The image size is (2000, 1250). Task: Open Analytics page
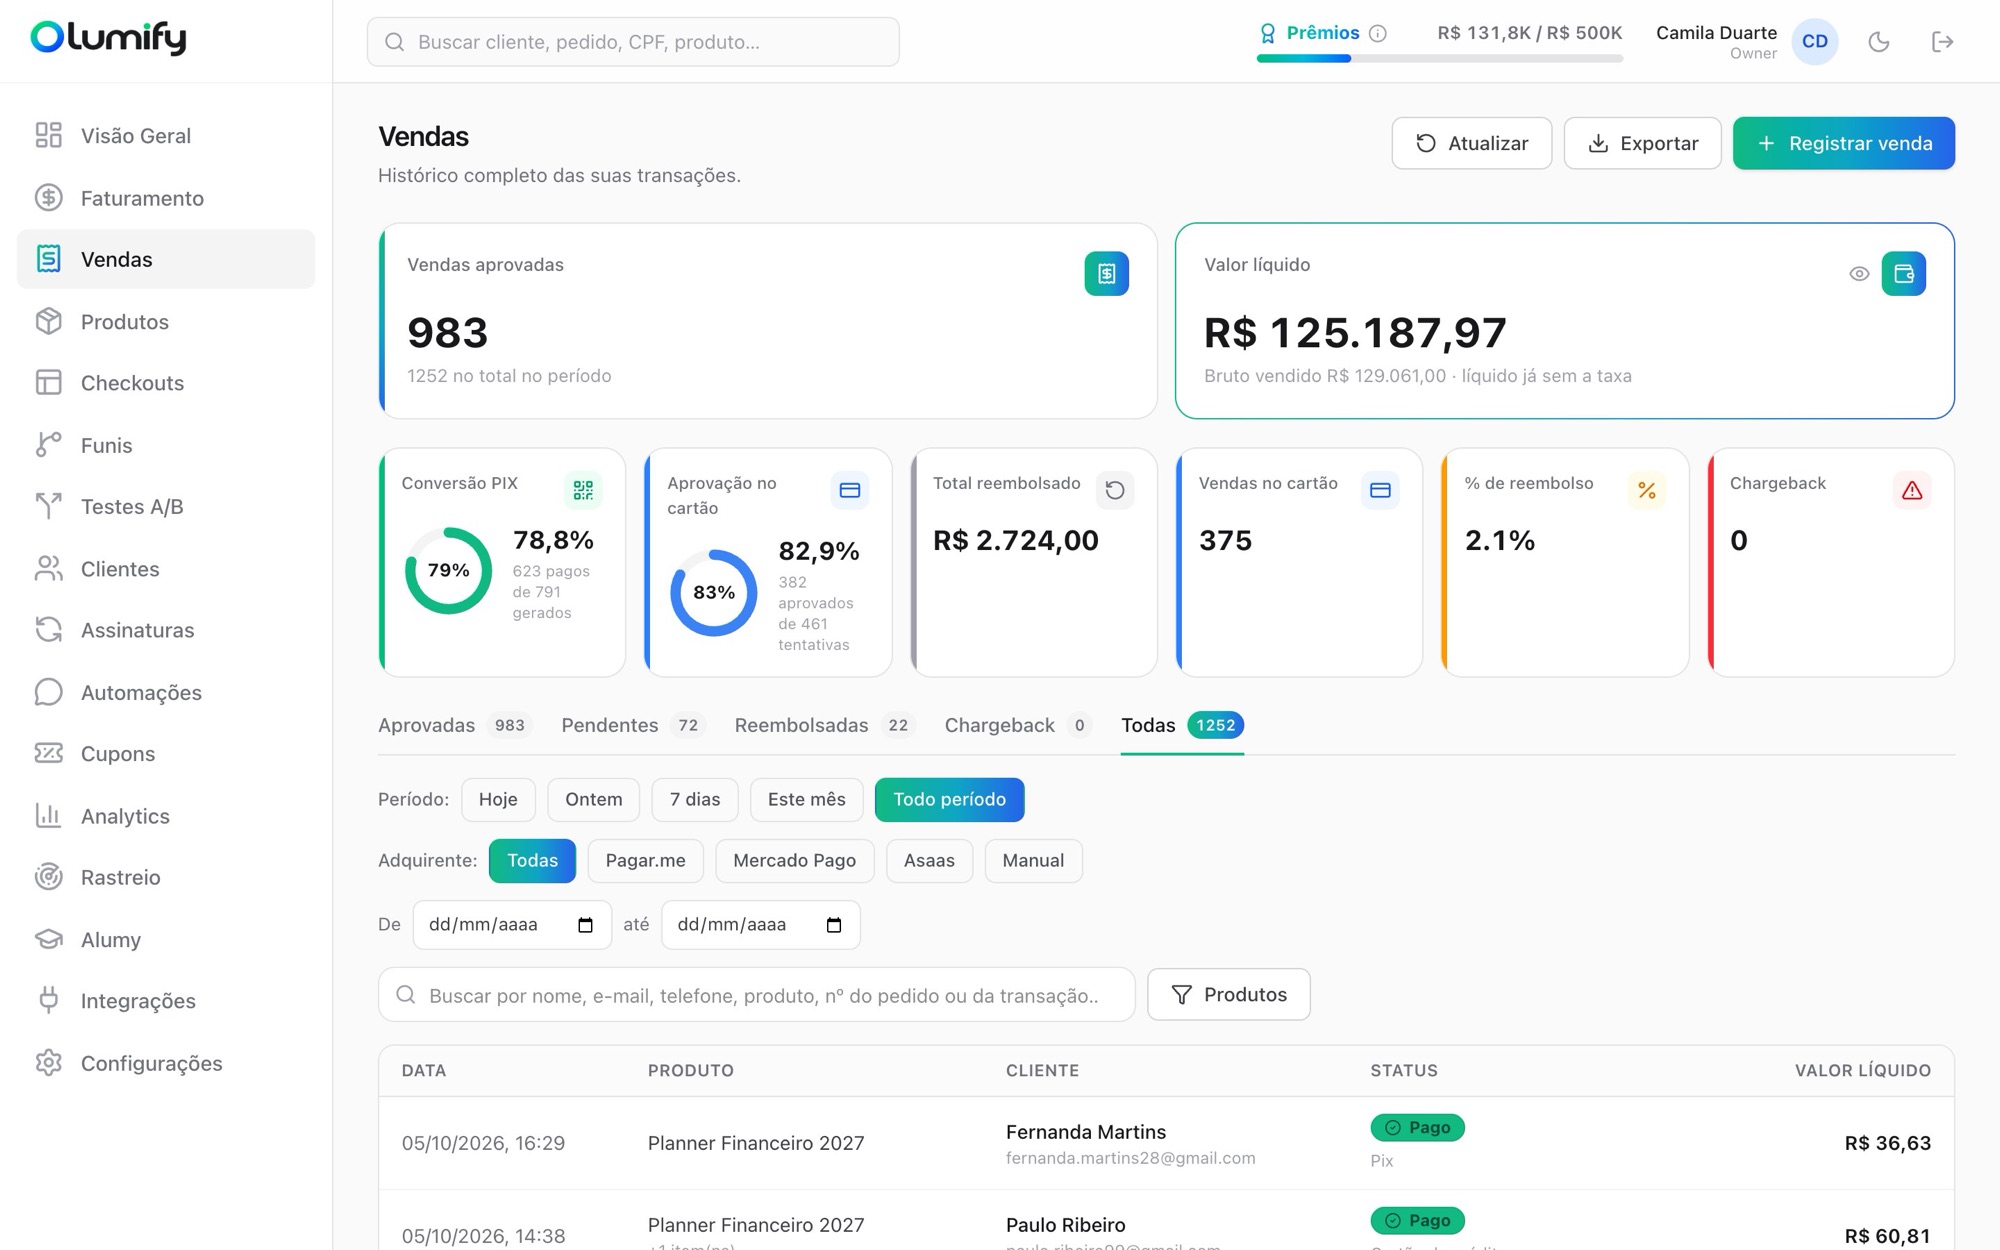click(166, 816)
